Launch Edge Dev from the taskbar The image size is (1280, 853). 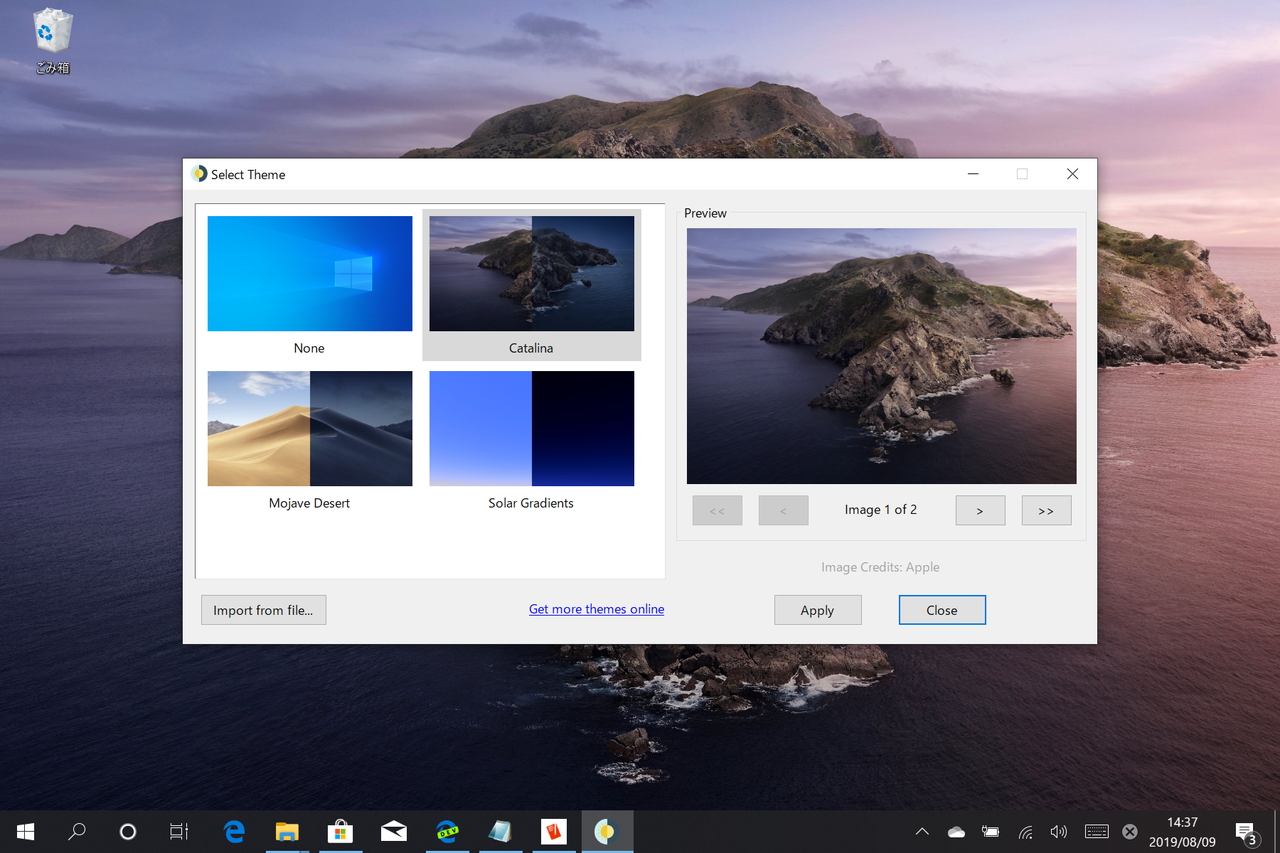tap(447, 831)
